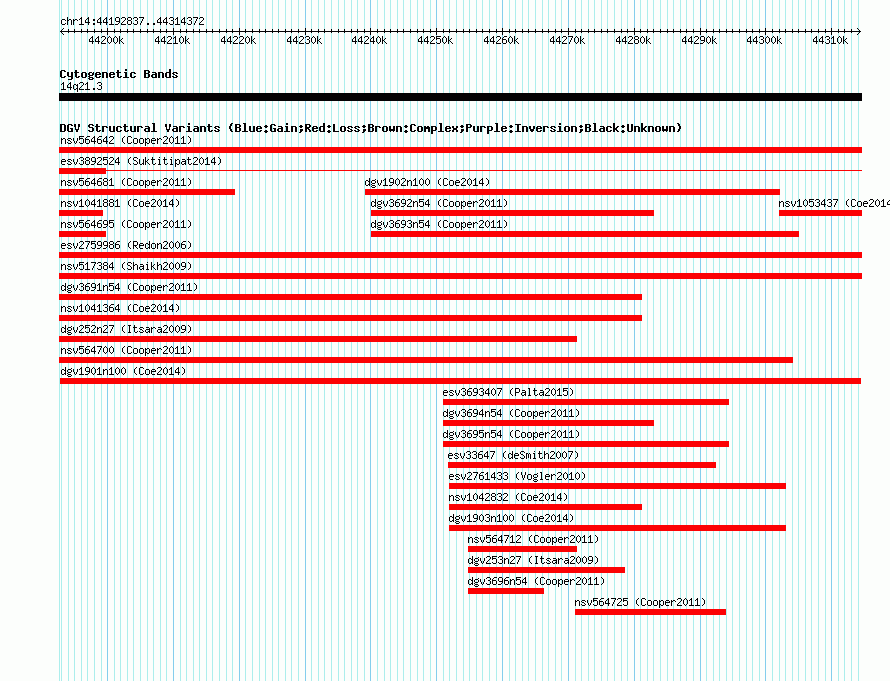Click esv2759986 (Redon2006) label
Viewport: 890px width, 681px height.
pyautogui.click(x=126, y=245)
